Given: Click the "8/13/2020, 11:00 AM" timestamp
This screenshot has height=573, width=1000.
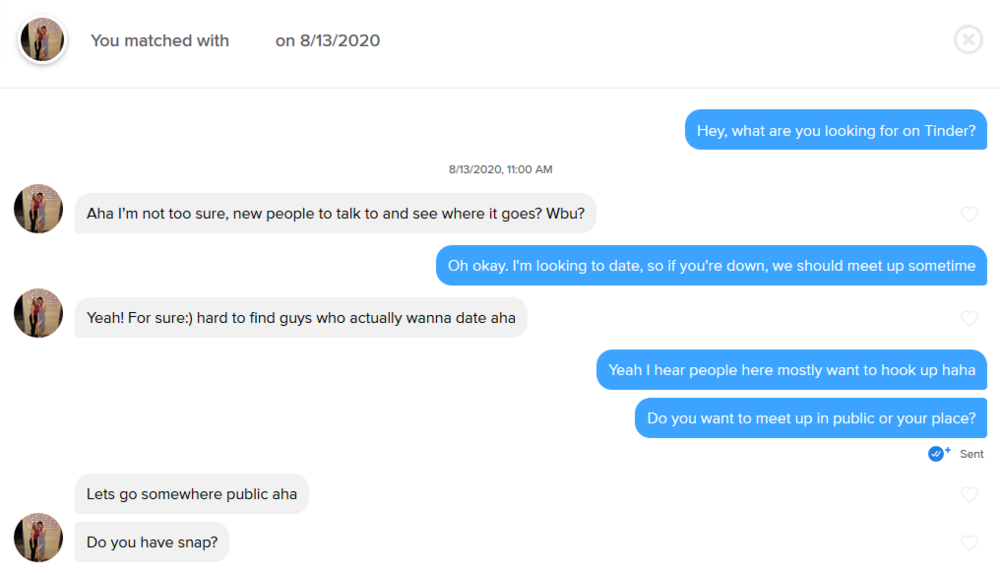Looking at the screenshot, I should pyautogui.click(x=500, y=170).
